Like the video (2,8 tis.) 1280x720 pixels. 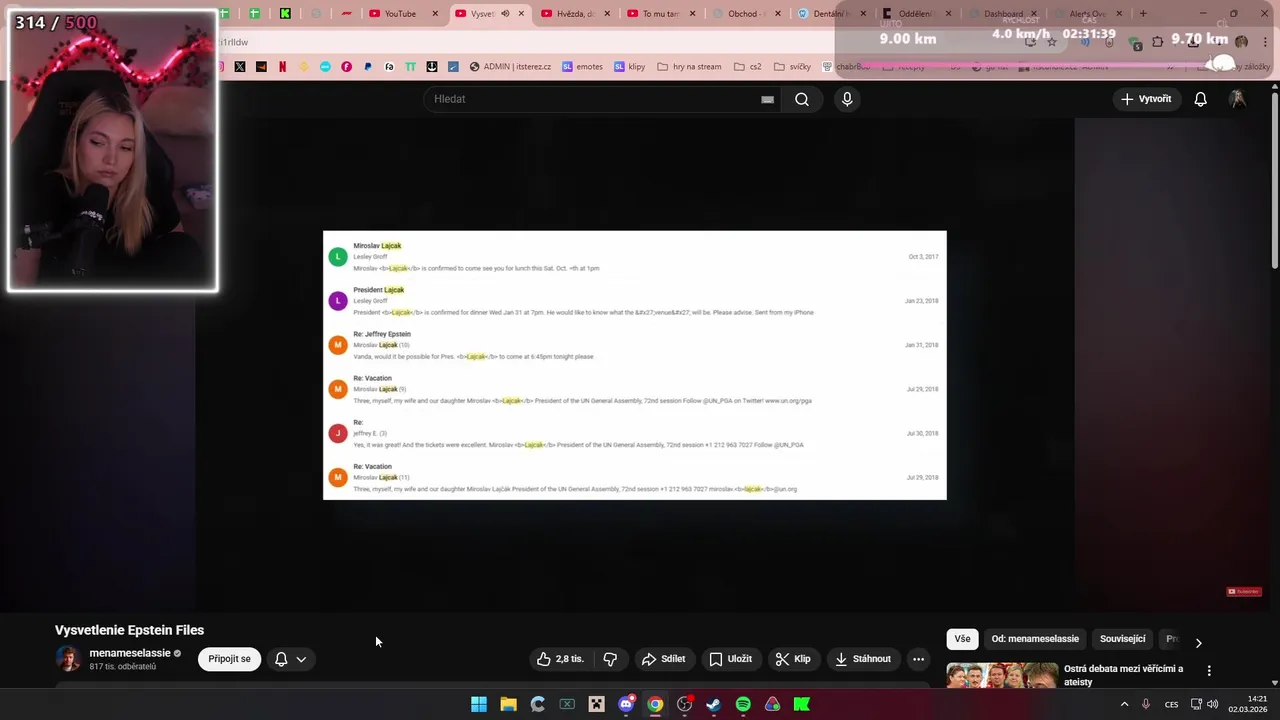pyautogui.click(x=560, y=659)
